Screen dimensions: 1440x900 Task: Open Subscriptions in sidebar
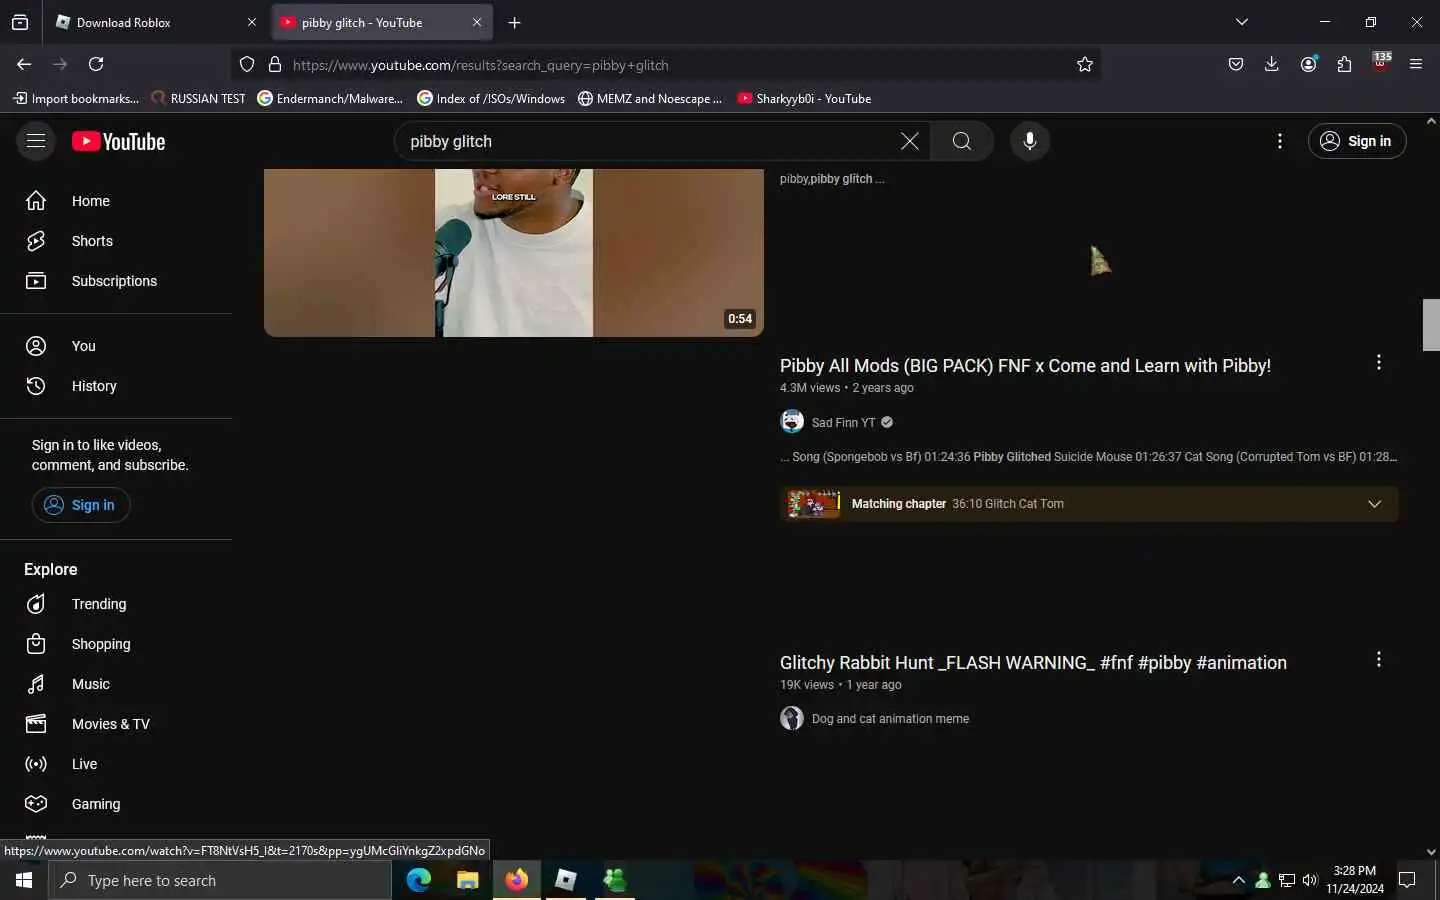point(116,281)
